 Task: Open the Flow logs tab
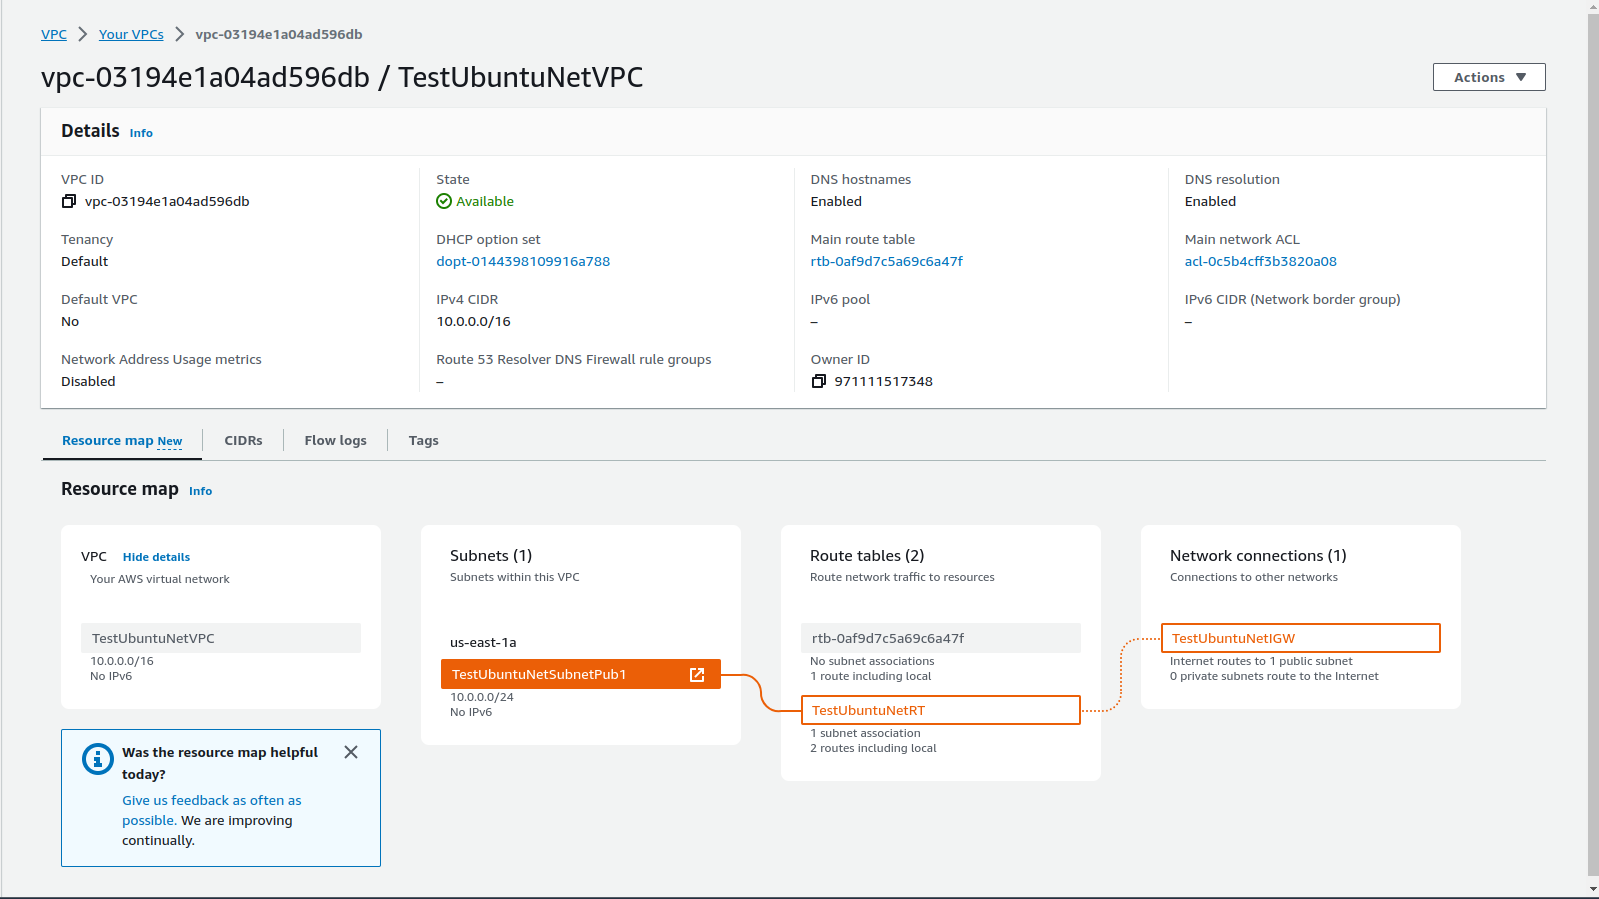point(335,441)
